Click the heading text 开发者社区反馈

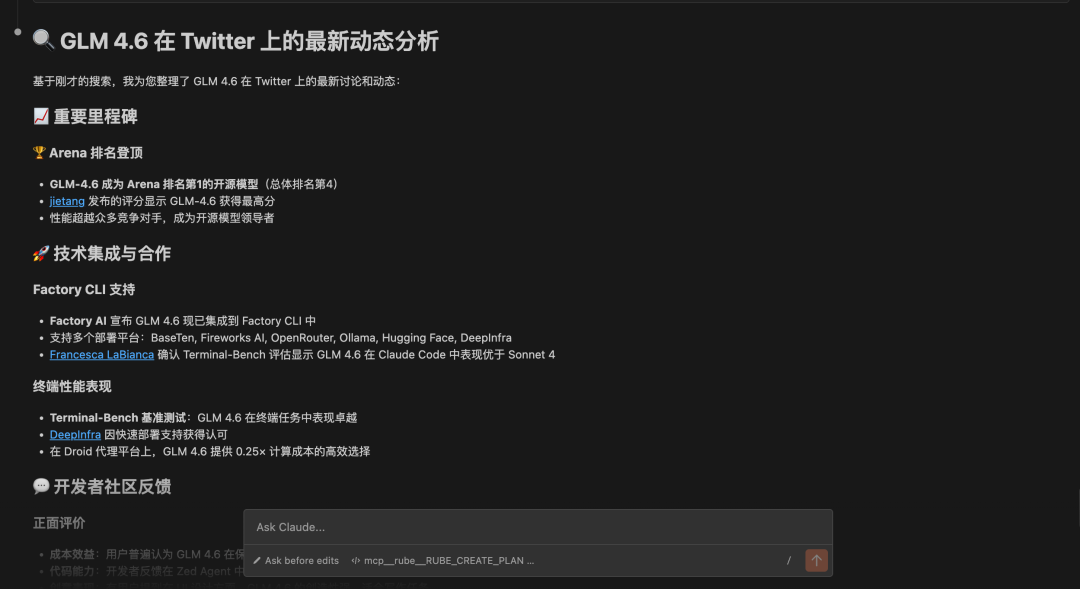click(x=112, y=486)
